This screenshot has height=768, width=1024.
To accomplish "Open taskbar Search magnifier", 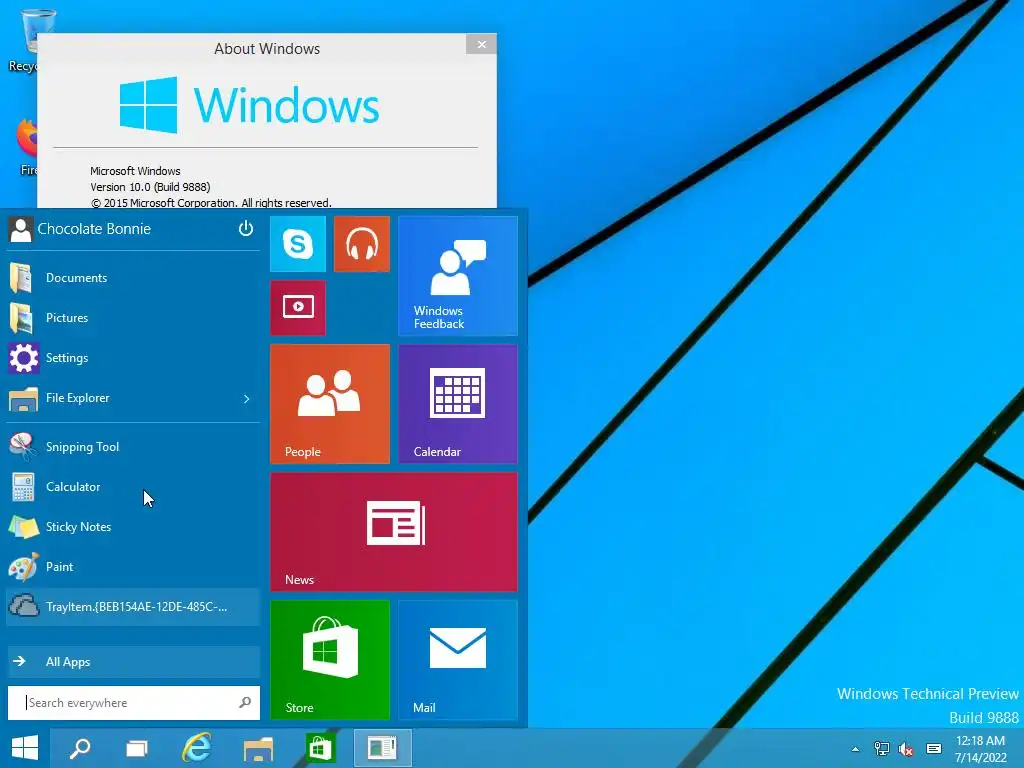I will (80, 748).
